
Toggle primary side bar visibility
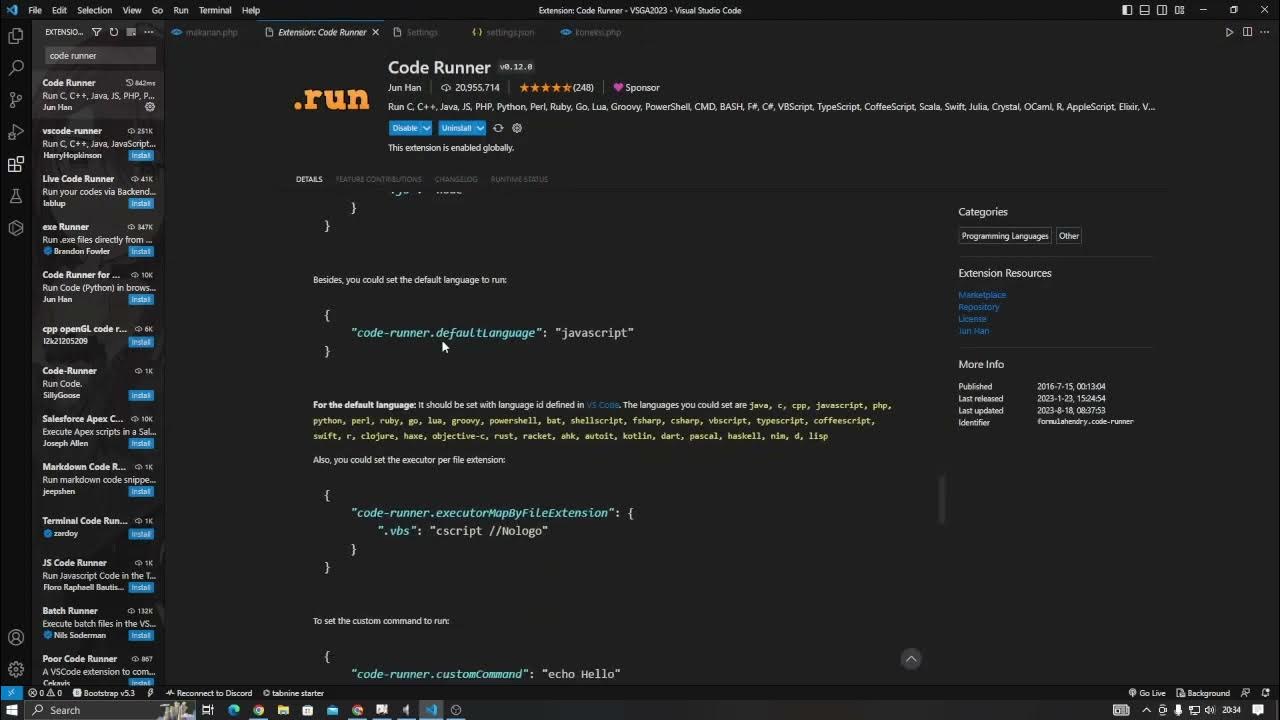(1127, 10)
